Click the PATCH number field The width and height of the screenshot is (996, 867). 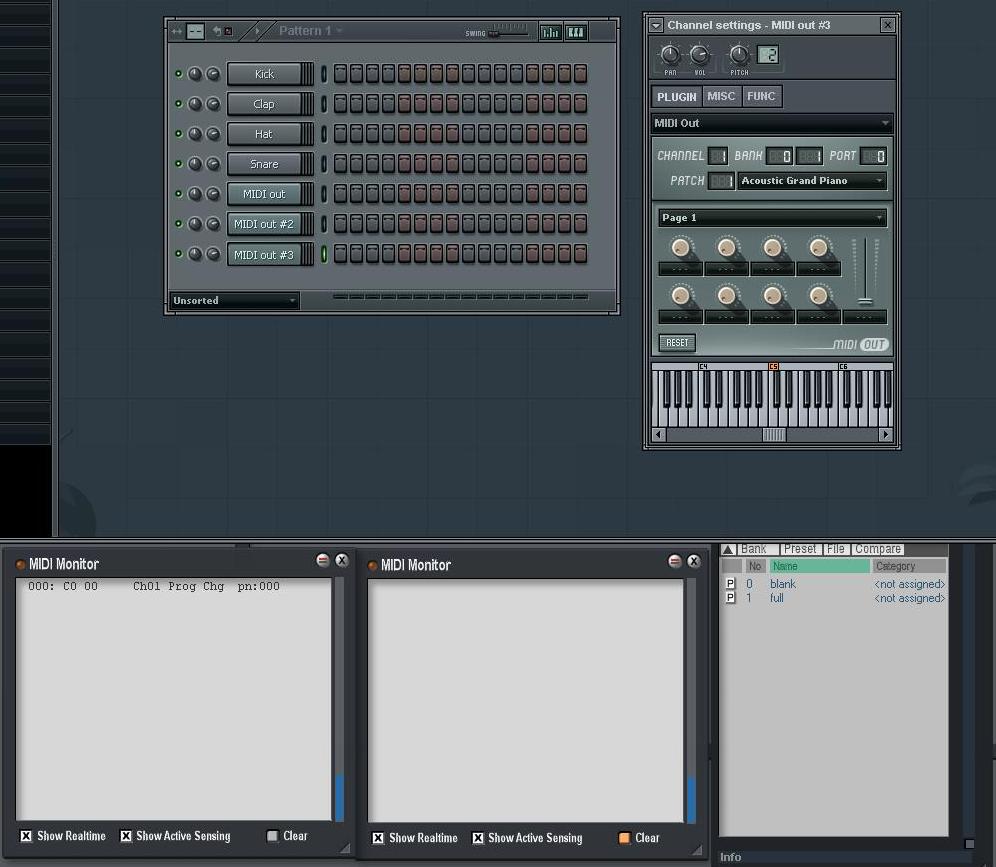click(x=721, y=181)
